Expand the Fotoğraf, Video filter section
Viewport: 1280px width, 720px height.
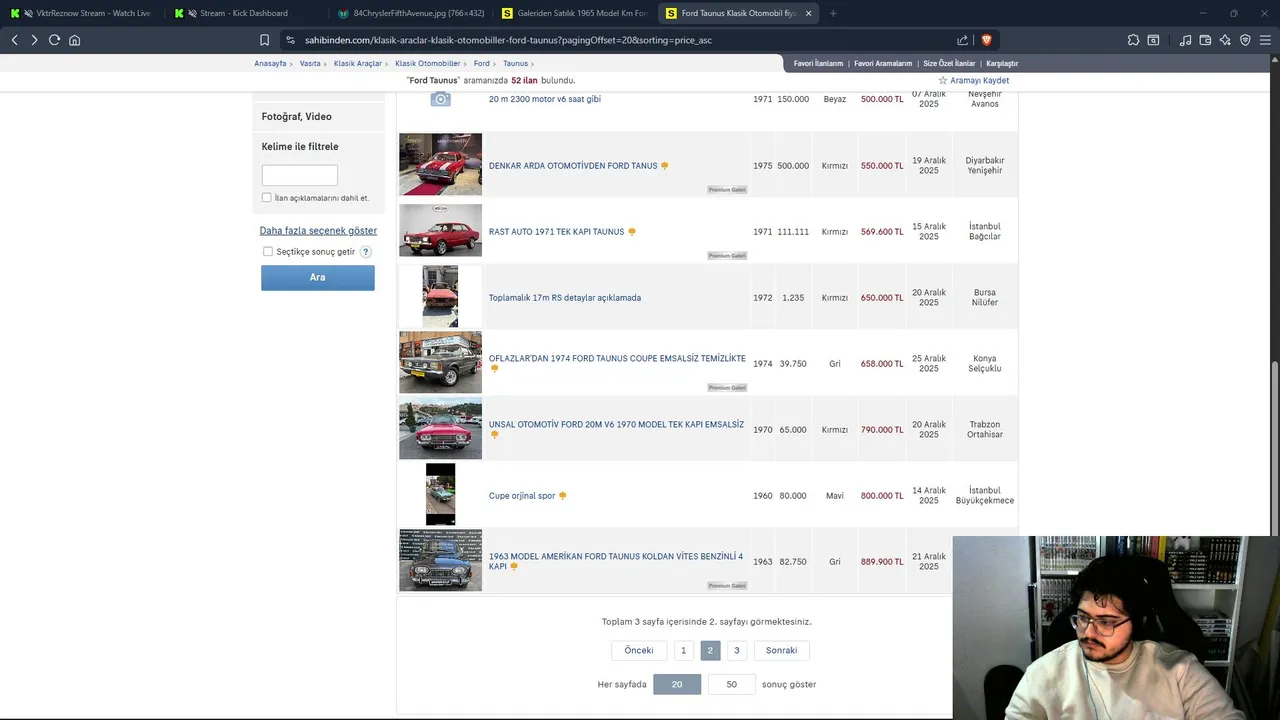pos(319,117)
